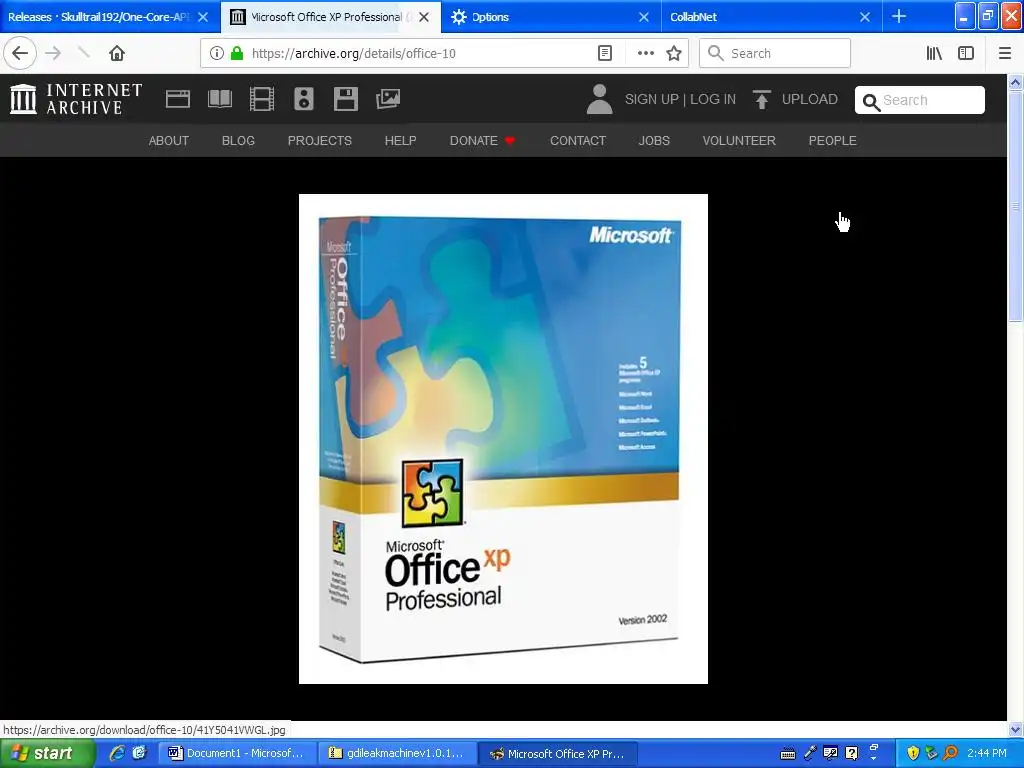Click the address bar URL field
The width and height of the screenshot is (1024, 768).
tap(418, 53)
